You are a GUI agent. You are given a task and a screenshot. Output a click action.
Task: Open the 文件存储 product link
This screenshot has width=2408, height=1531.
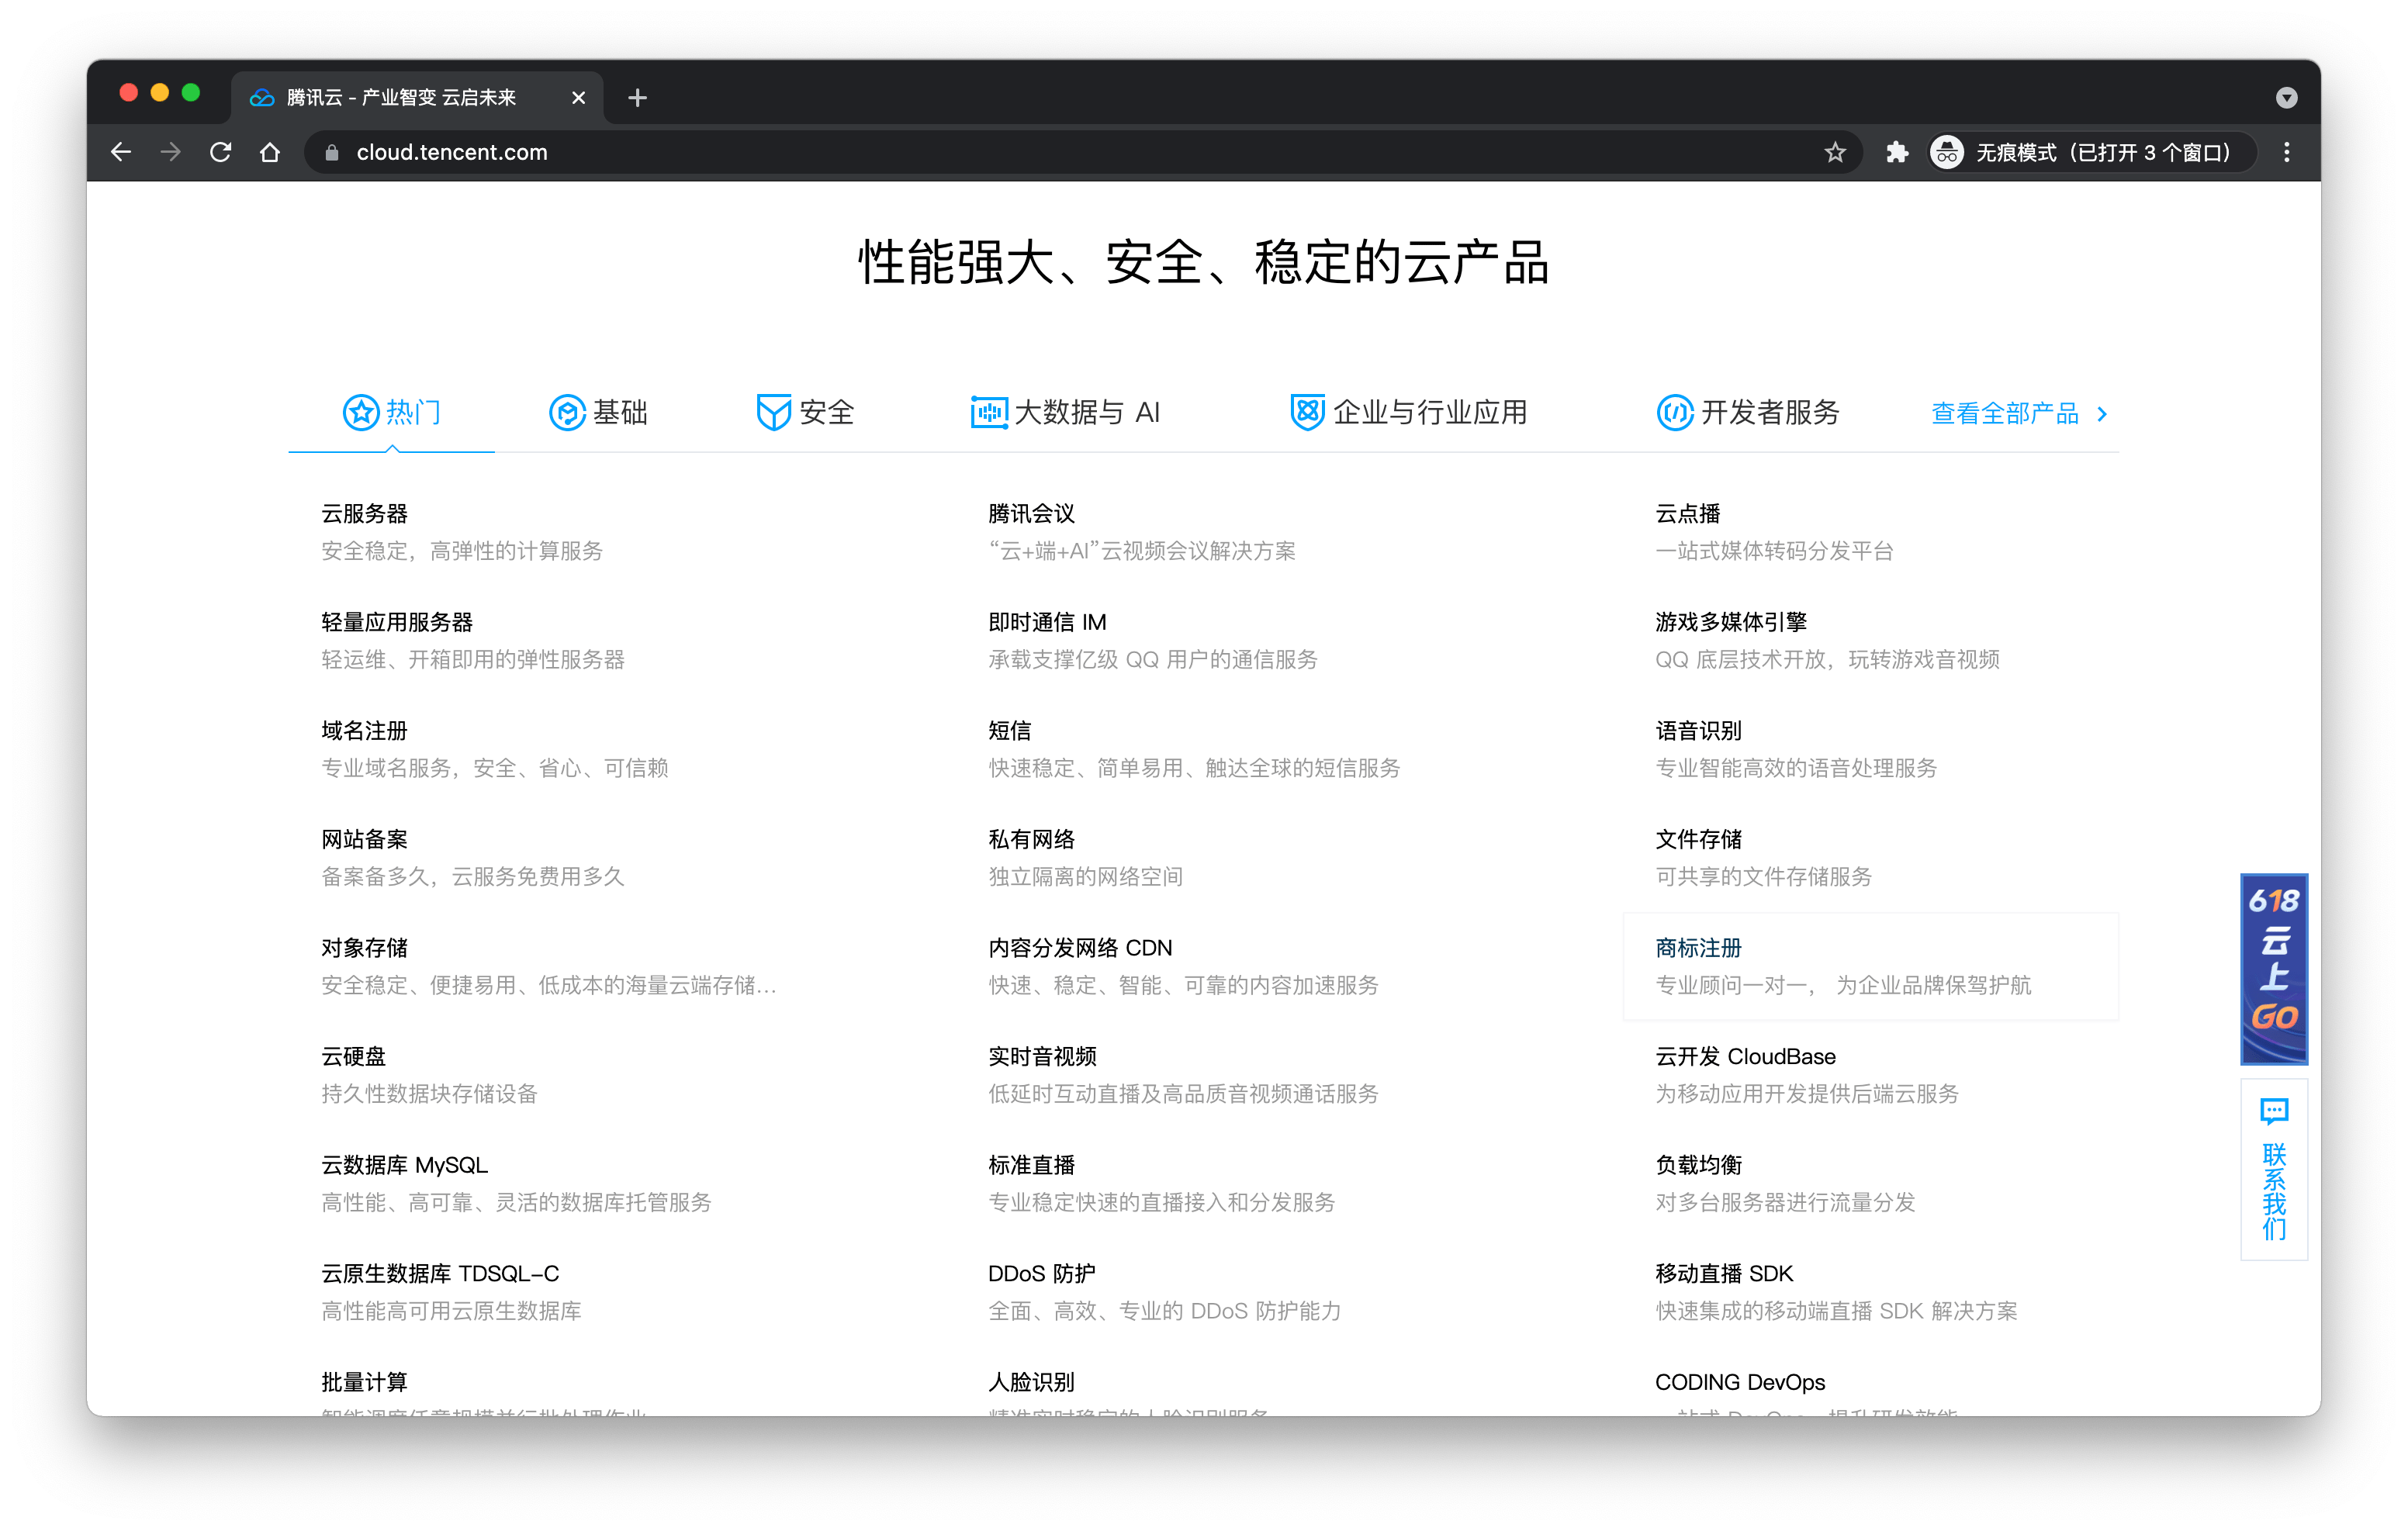pos(1698,839)
